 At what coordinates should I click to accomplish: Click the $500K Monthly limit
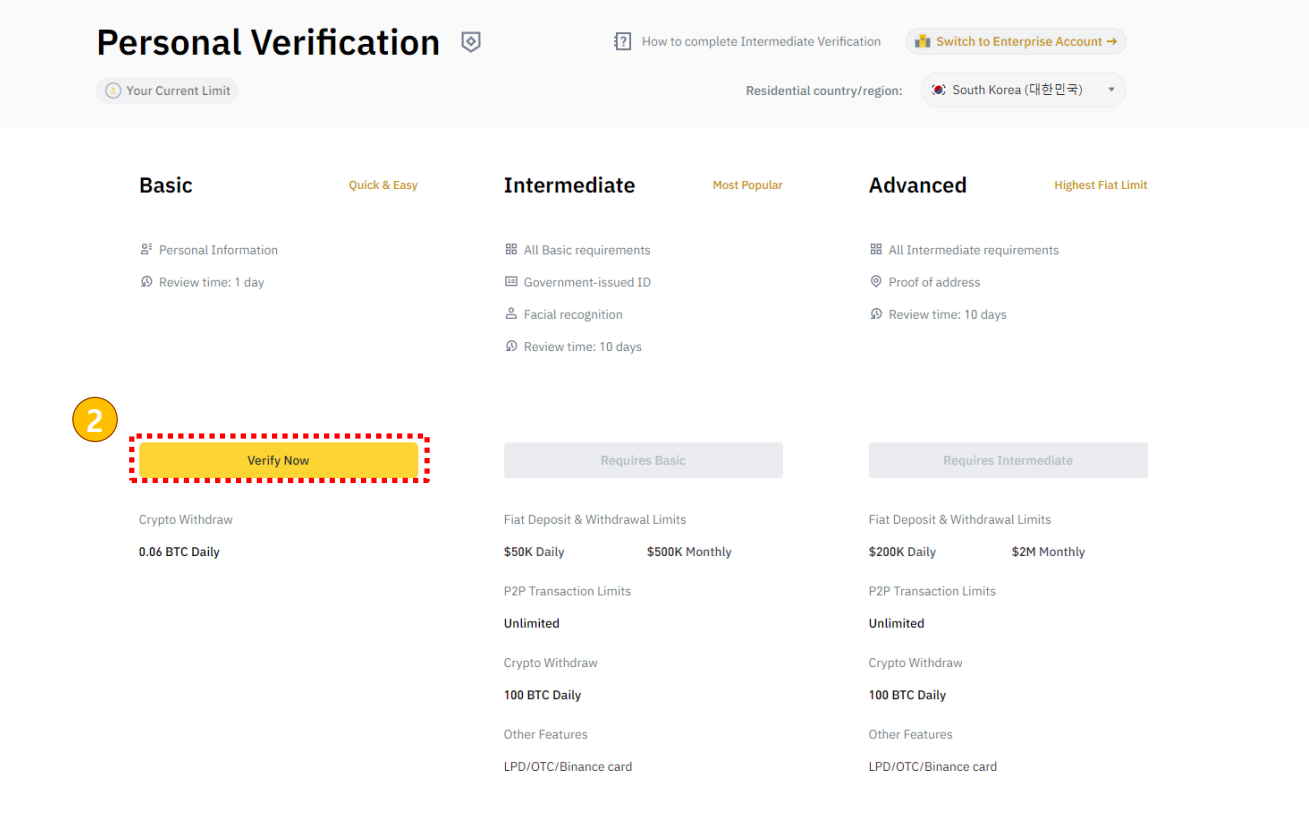click(x=689, y=552)
